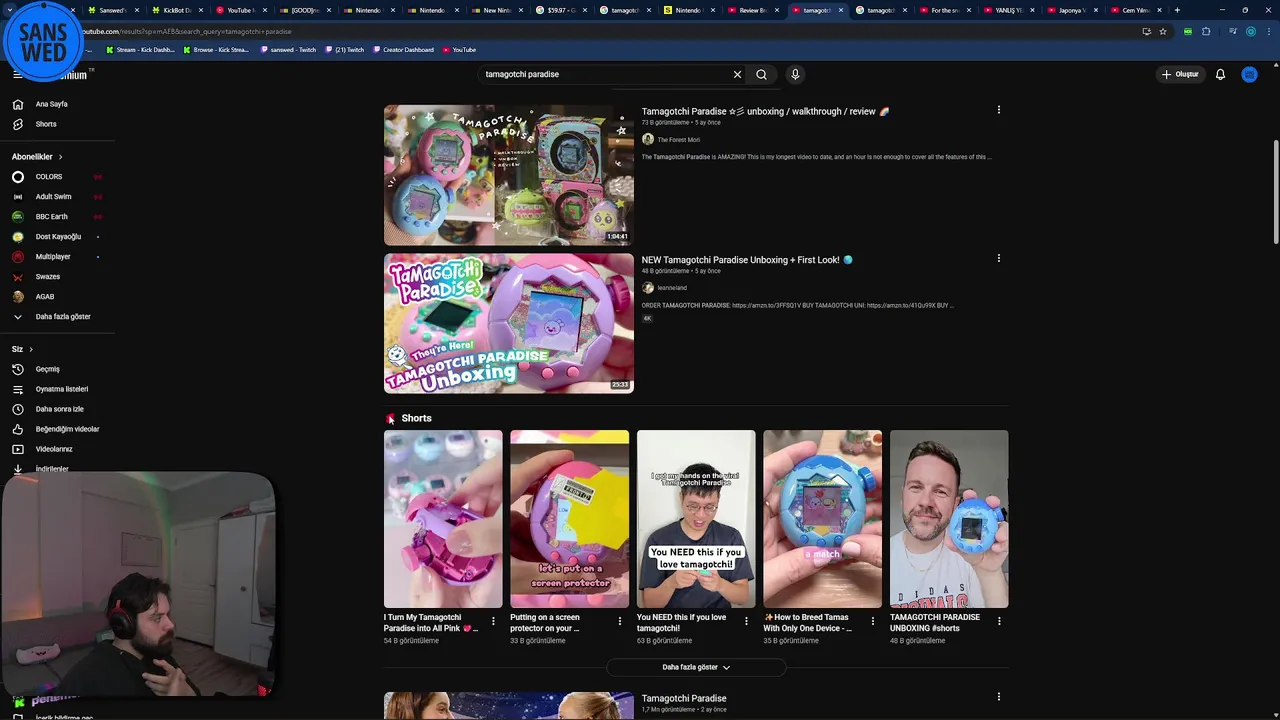The image size is (1280, 720).
Task: Expand Shorts shelf with Daha fazla göster
Action: 696,667
